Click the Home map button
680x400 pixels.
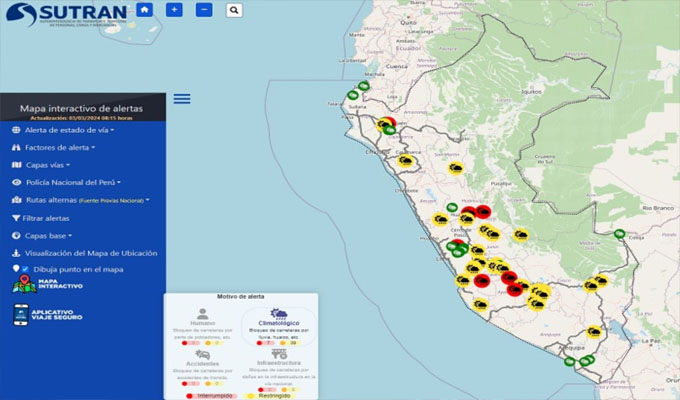click(x=144, y=10)
